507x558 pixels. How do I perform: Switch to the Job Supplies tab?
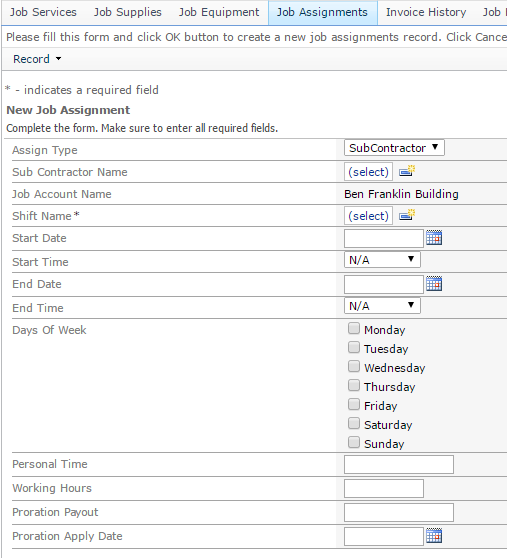(127, 12)
